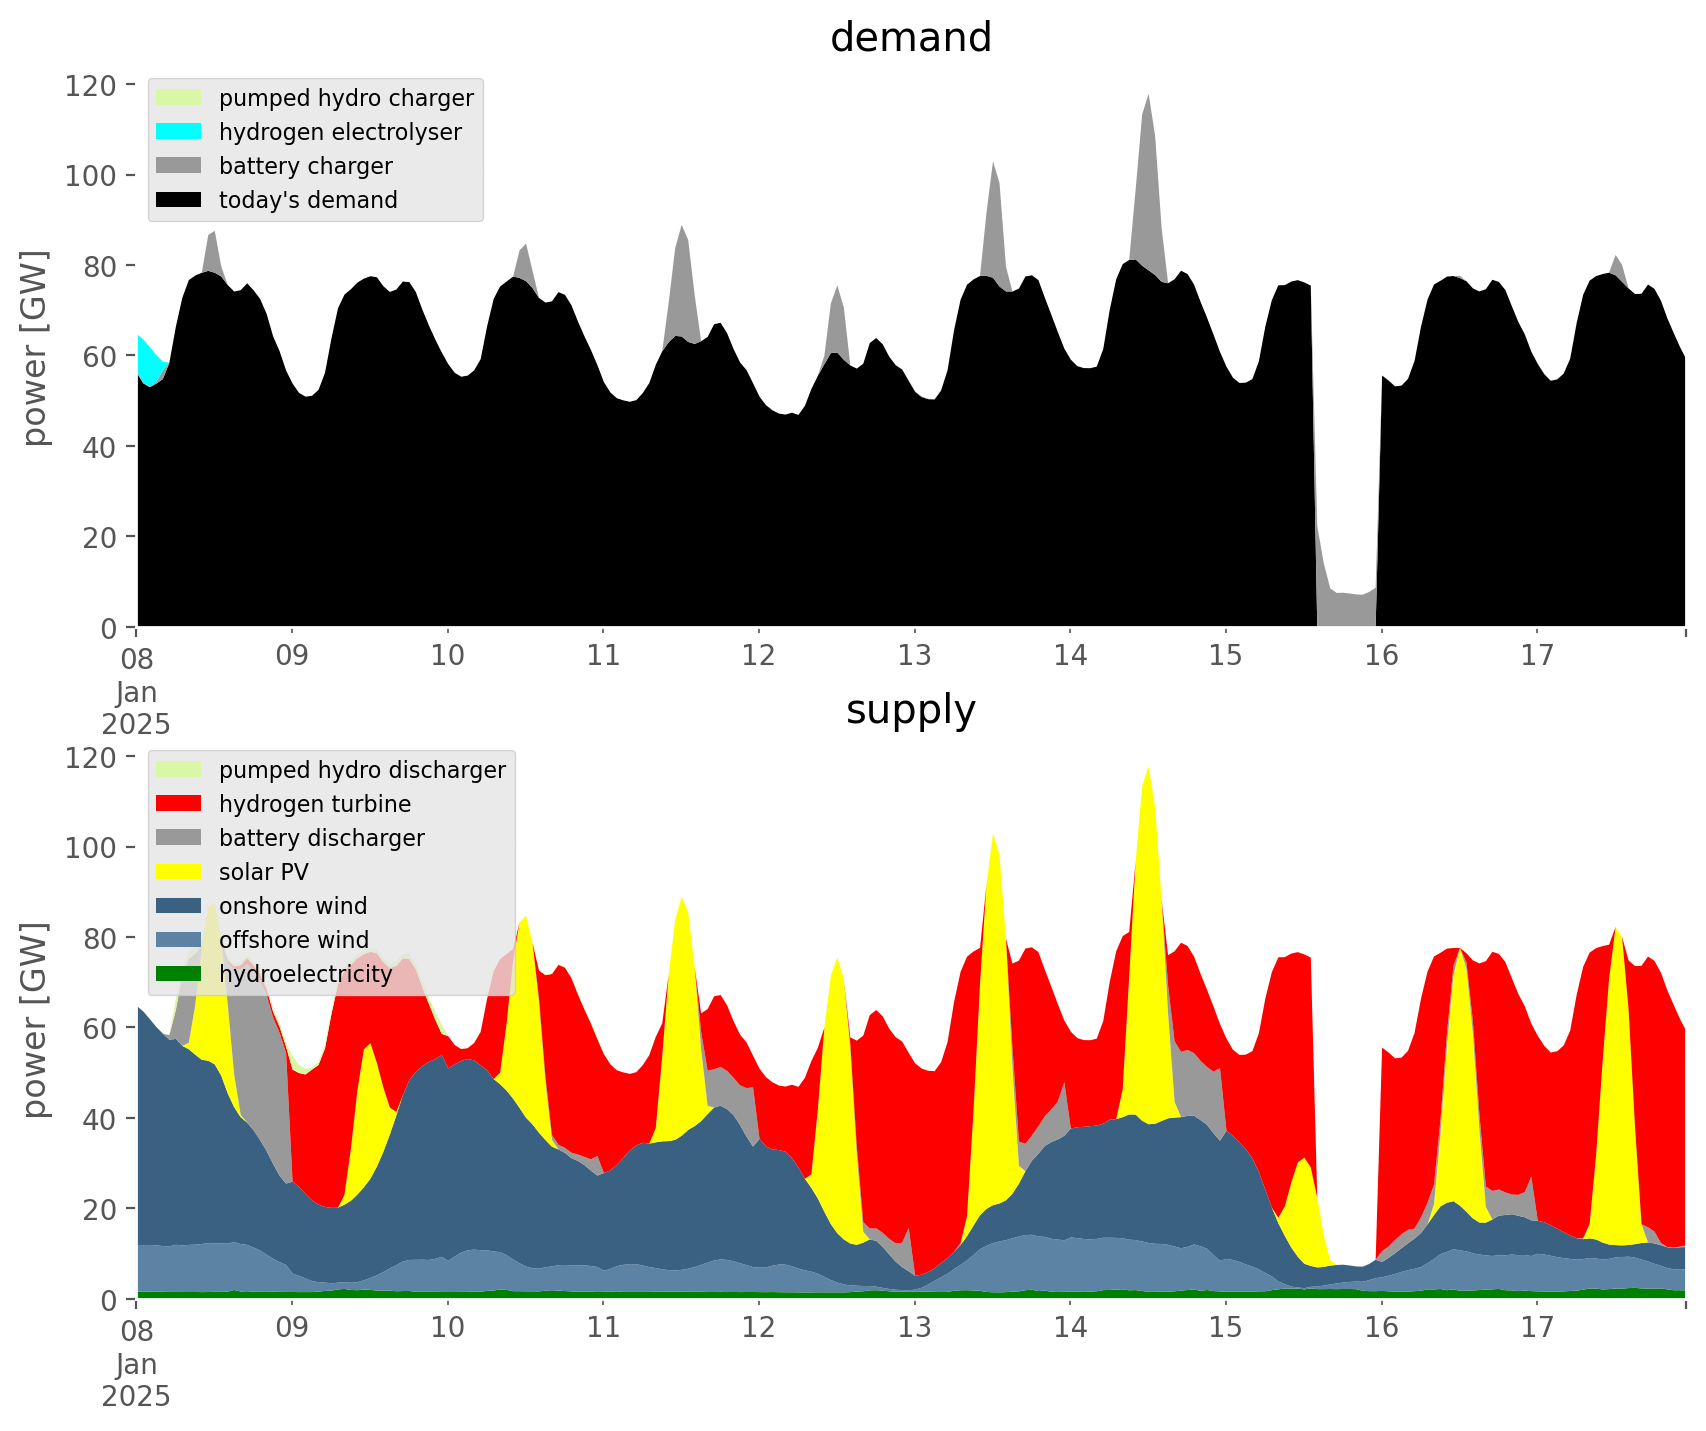
Task: Click the '14' date tick under demand chart
Action: (1070, 656)
